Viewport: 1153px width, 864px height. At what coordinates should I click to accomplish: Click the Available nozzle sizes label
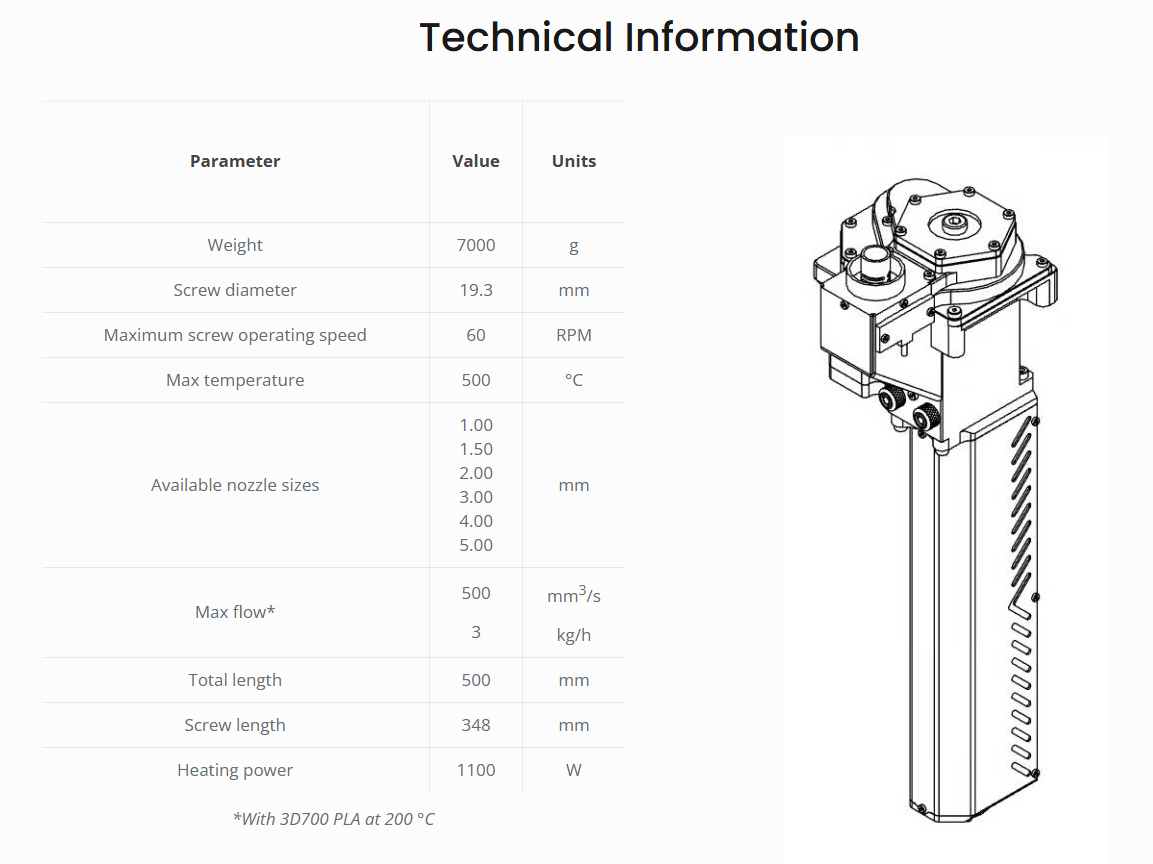click(x=235, y=485)
